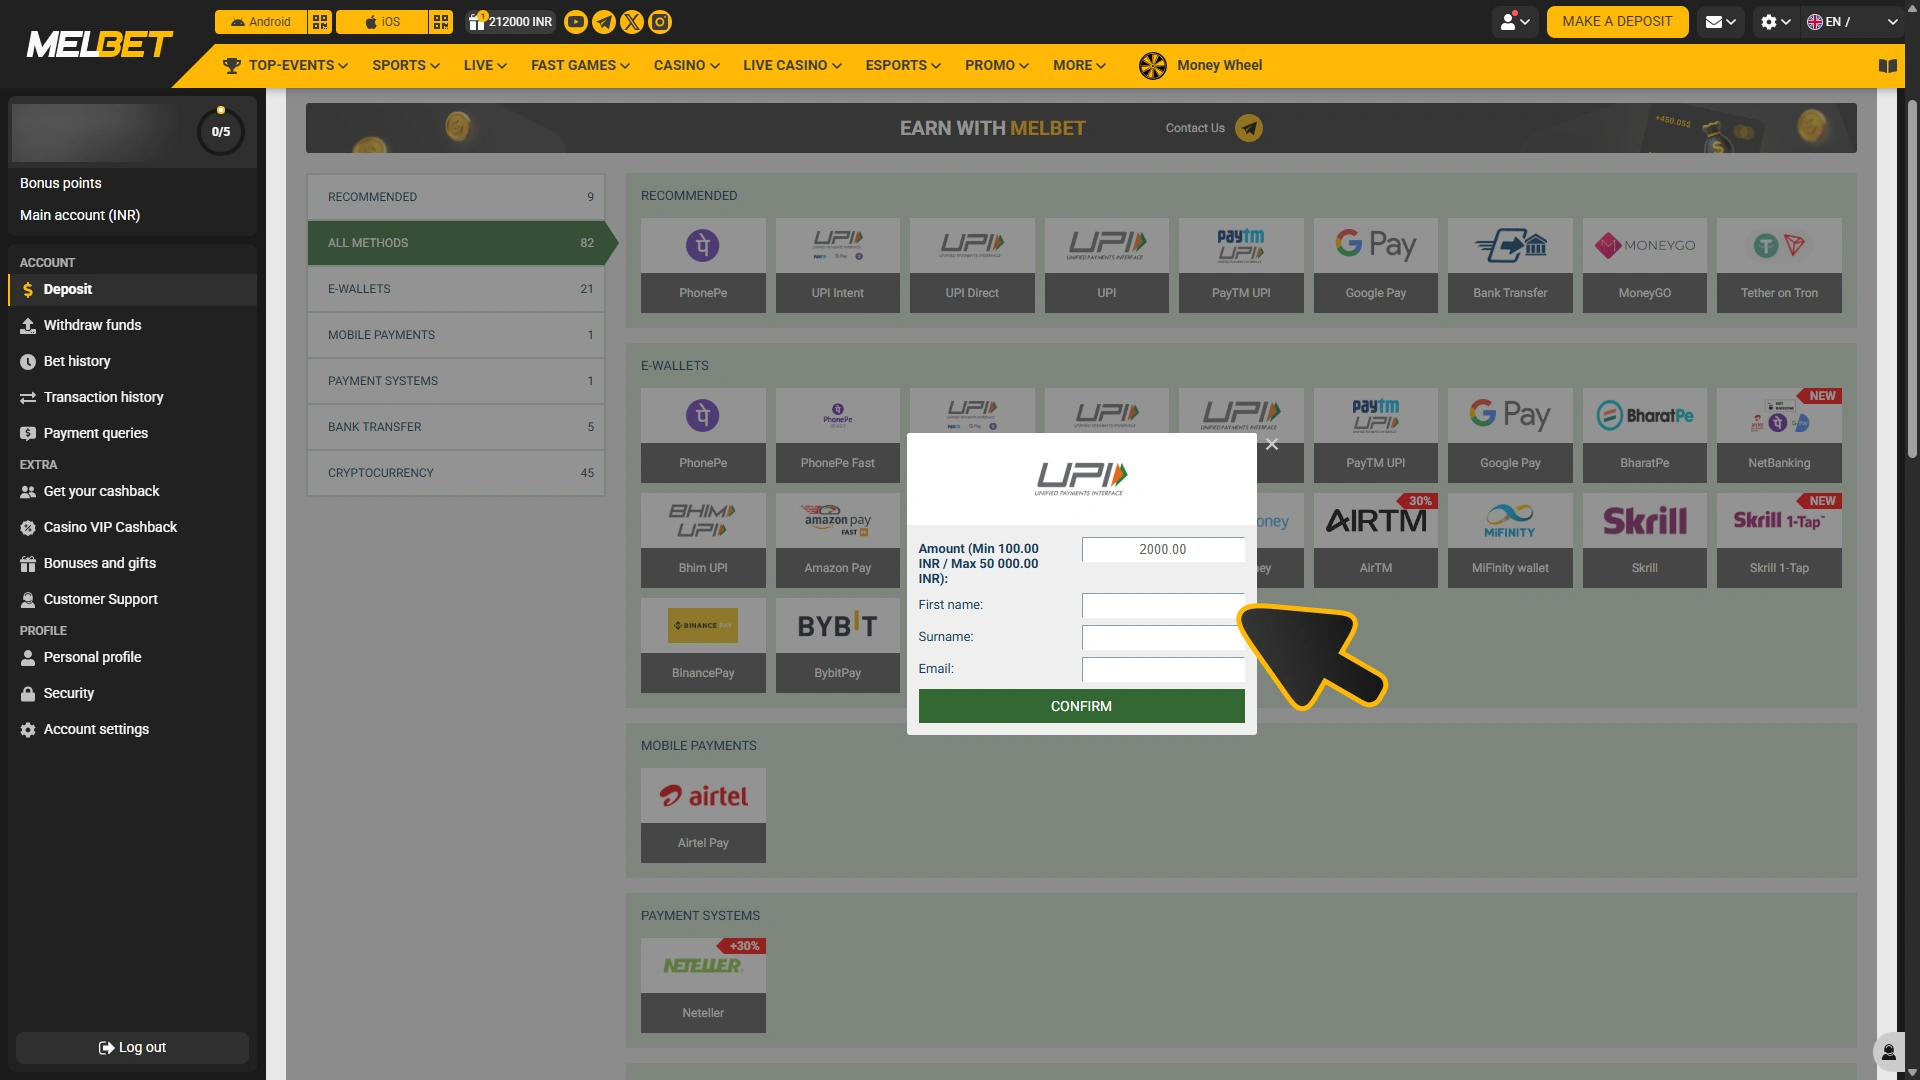Select AirTM e-wallet
Image resolution: width=1920 pixels, height=1080 pixels.
(1375, 540)
